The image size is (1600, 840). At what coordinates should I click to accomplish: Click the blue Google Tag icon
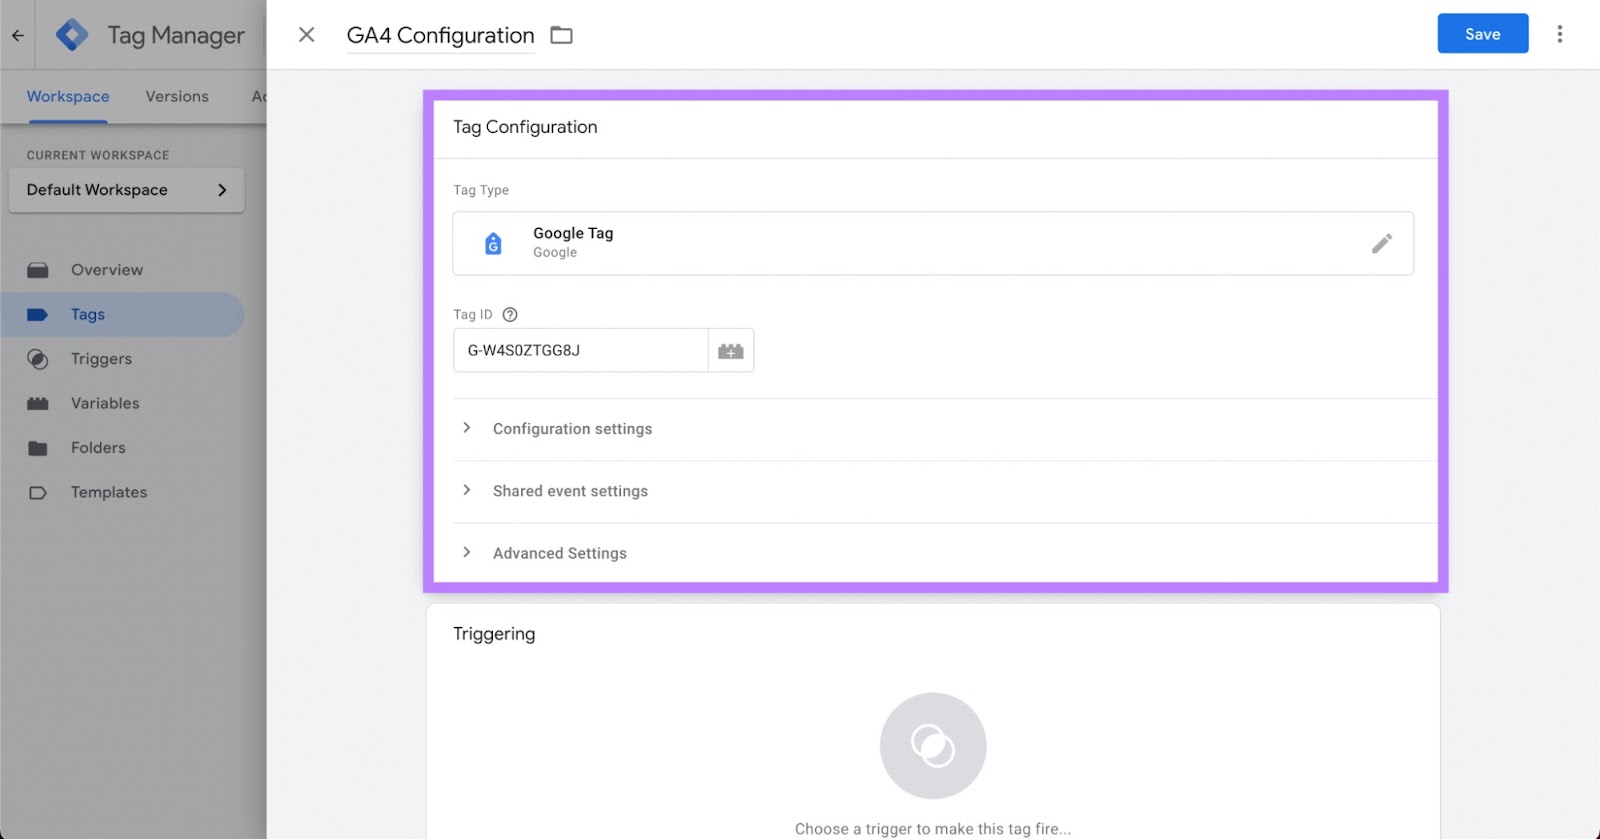point(493,244)
